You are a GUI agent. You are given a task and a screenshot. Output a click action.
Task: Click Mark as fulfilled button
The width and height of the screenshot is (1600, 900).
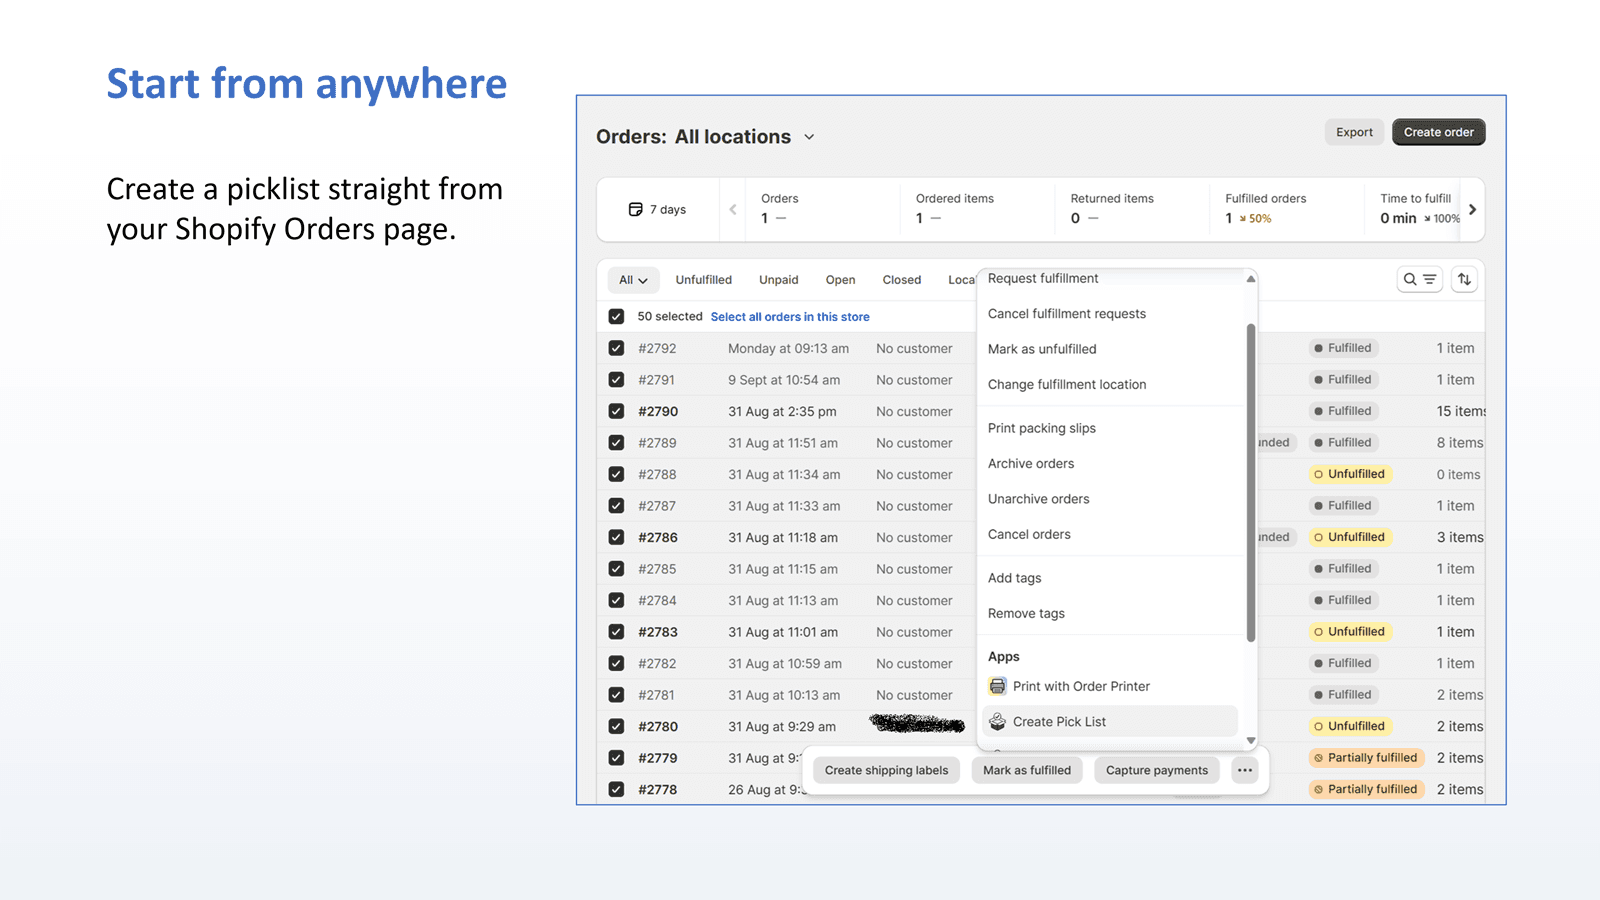(x=1027, y=770)
